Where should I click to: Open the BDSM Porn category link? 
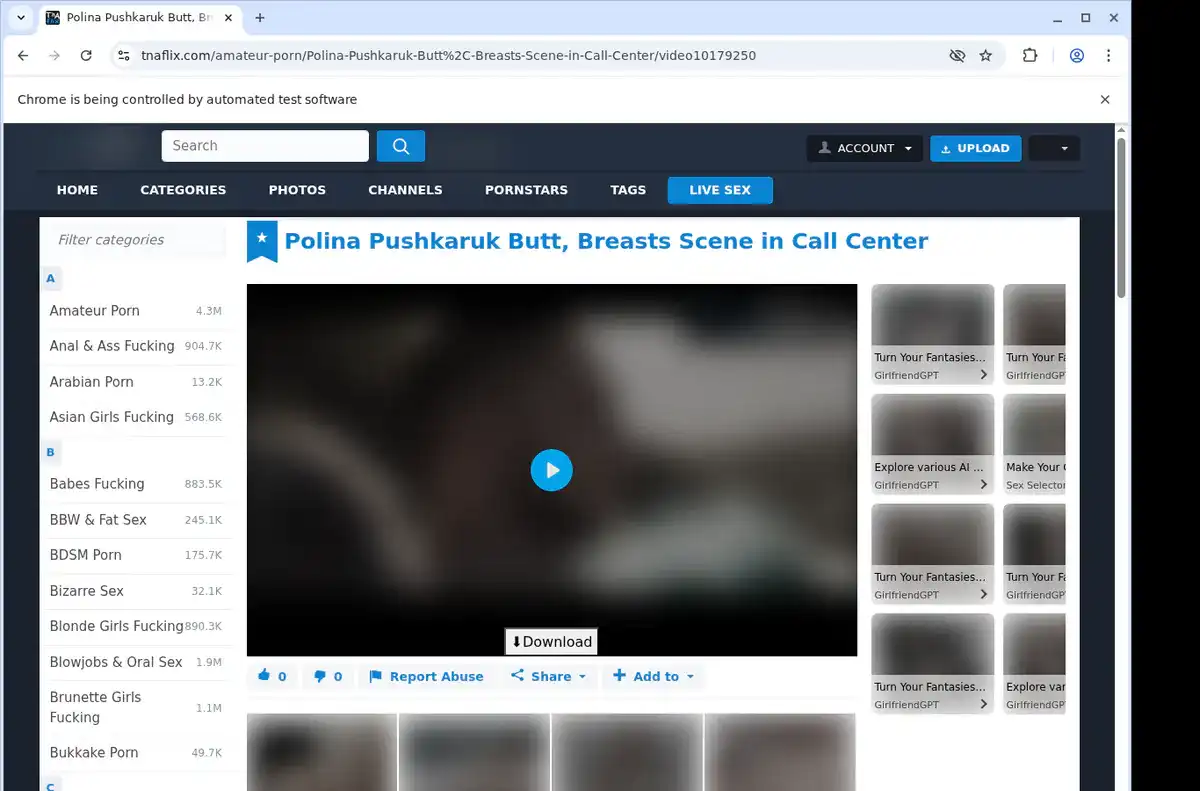86,555
